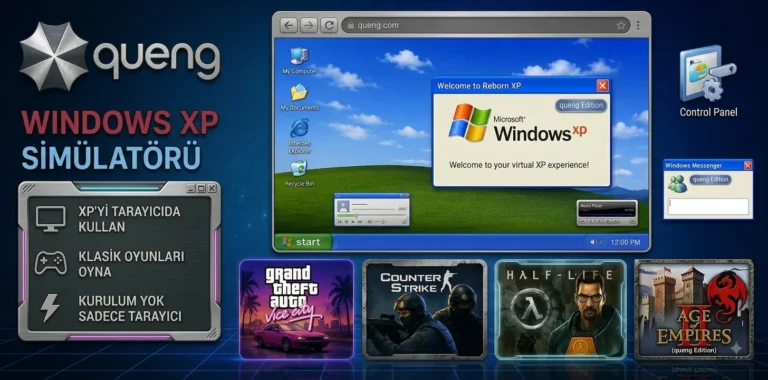The image size is (768, 380).
Task: Go back with the browser back arrow
Action: click(289, 25)
